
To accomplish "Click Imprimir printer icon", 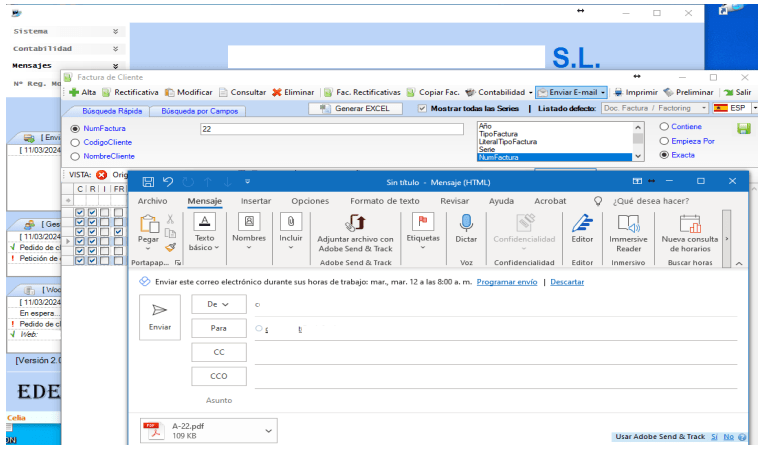I will pyautogui.click(x=618, y=92).
